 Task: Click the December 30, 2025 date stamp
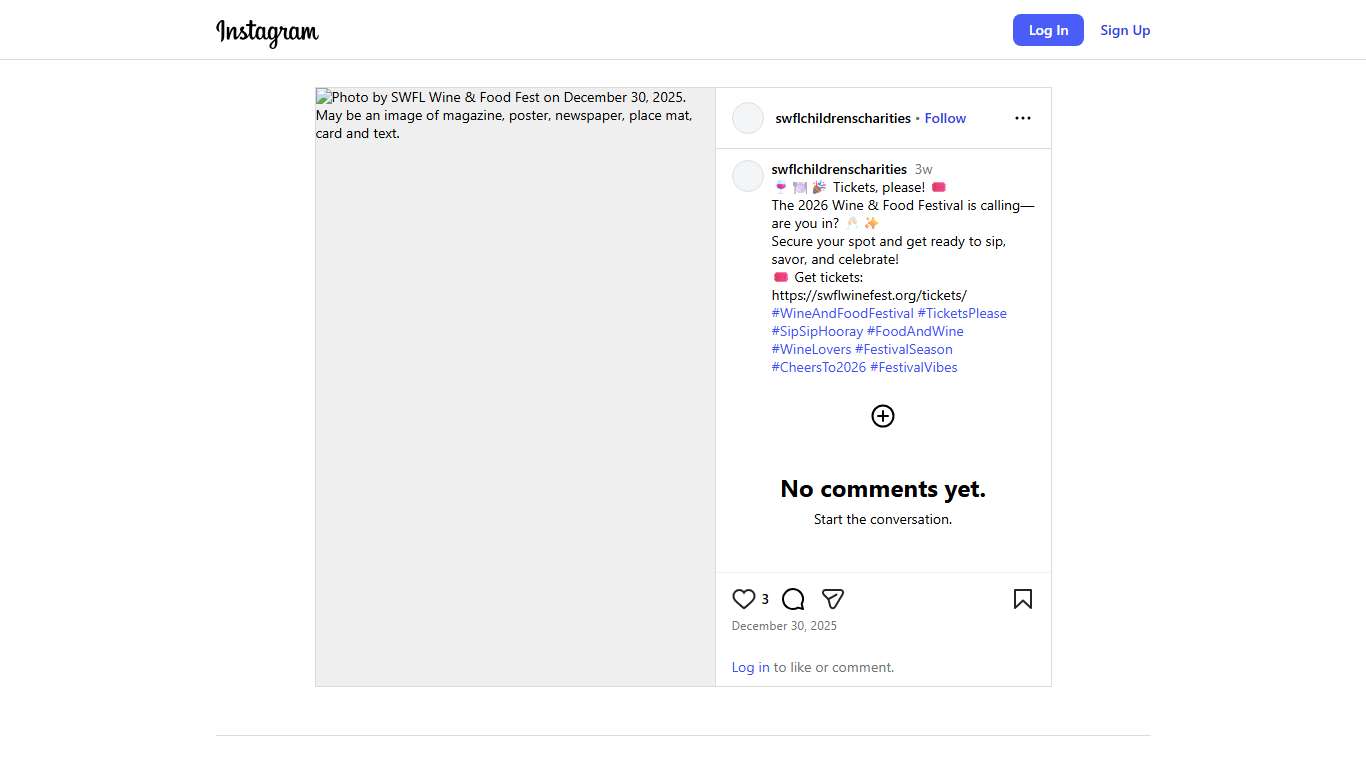tap(784, 626)
